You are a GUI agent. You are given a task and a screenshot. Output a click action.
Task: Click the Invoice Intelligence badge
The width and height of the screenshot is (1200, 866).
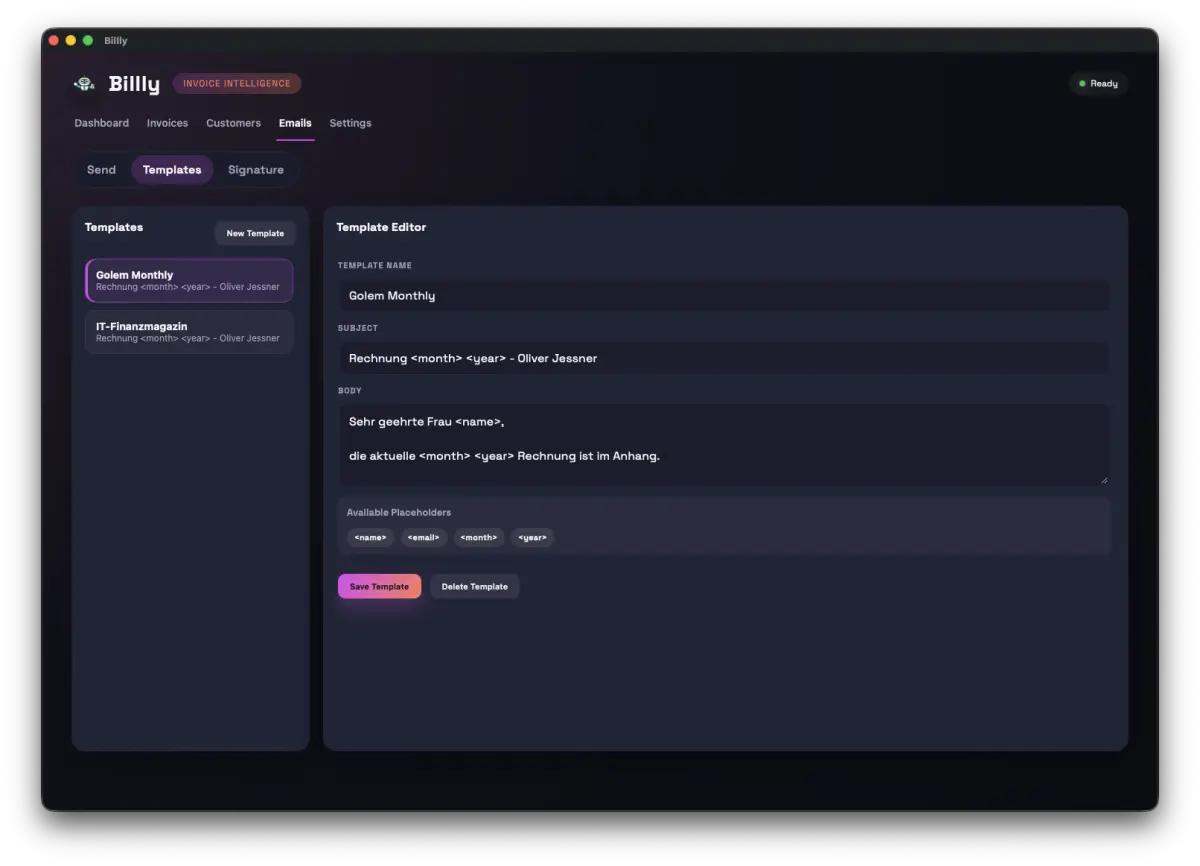tap(237, 83)
